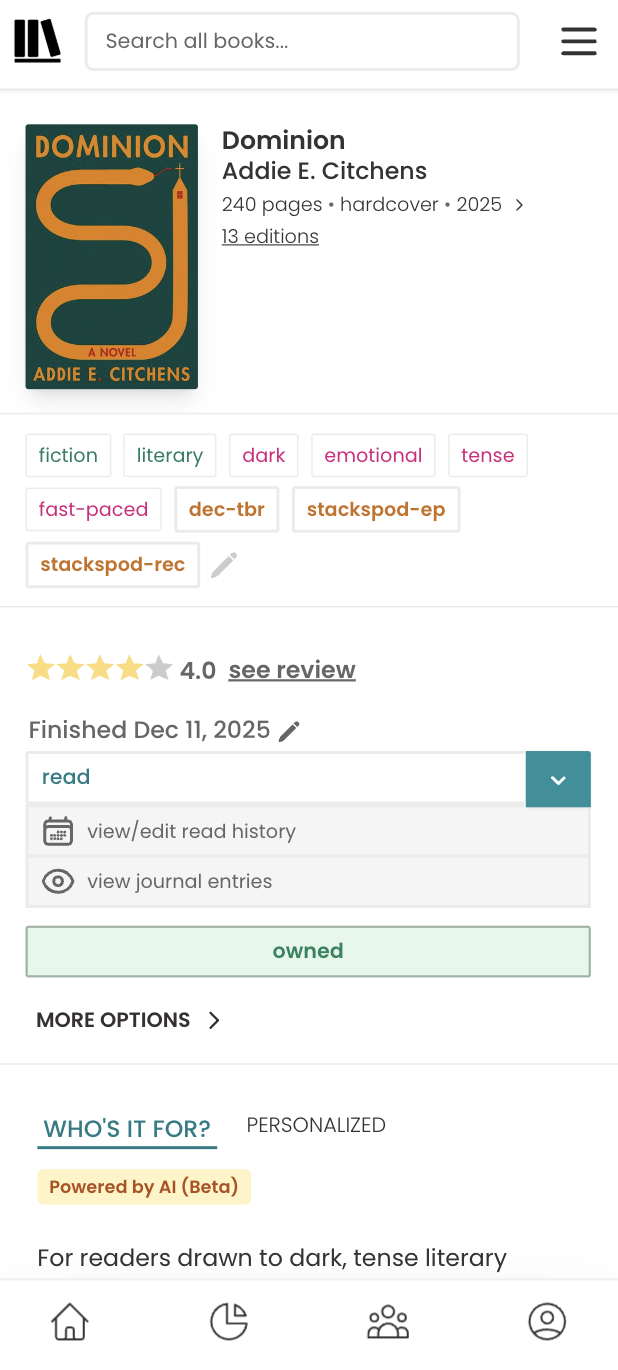Open the home icon in bottom navigation

tap(69, 1320)
